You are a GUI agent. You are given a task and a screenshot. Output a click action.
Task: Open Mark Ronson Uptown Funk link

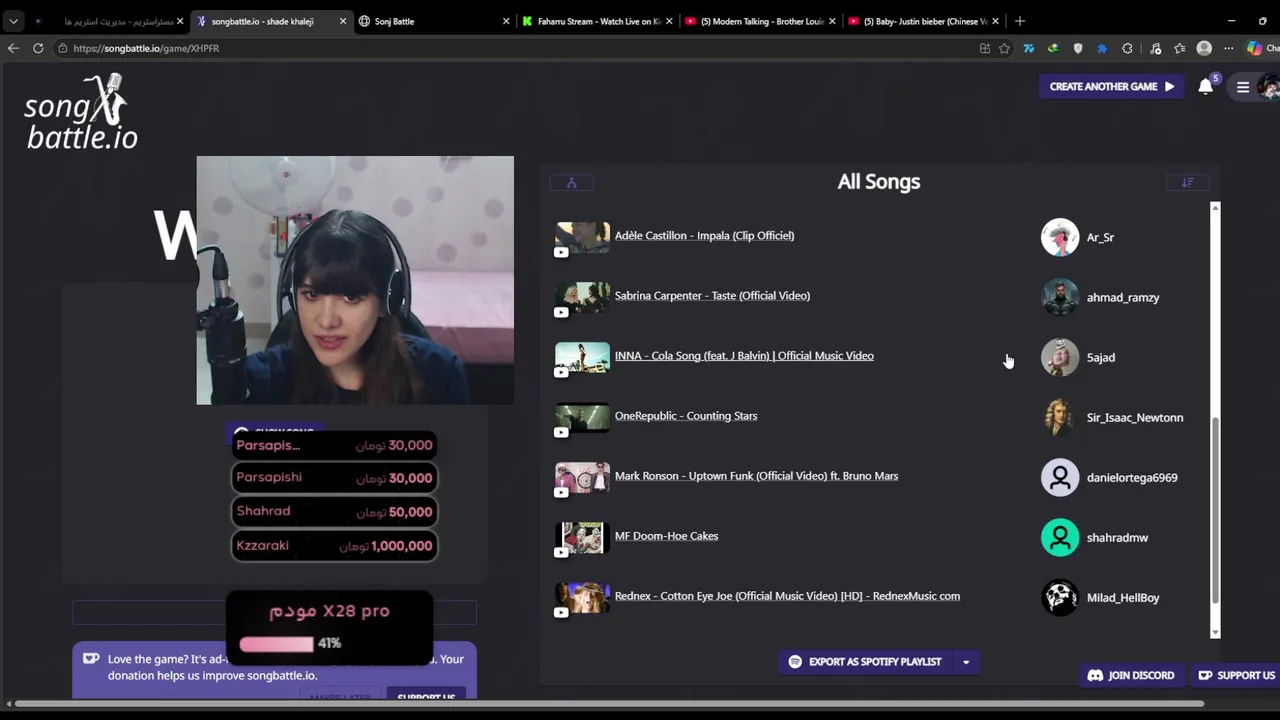coord(756,476)
